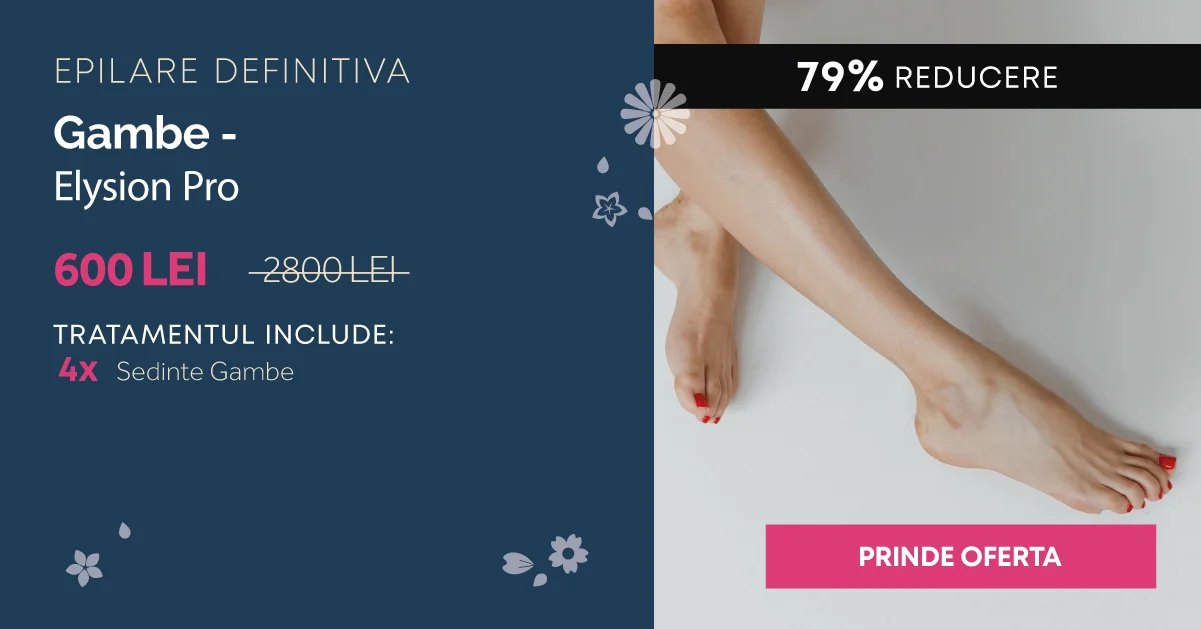The height and width of the screenshot is (629, 1201).
Task: Click the Elysion Pro subtitle
Action: click(146, 187)
